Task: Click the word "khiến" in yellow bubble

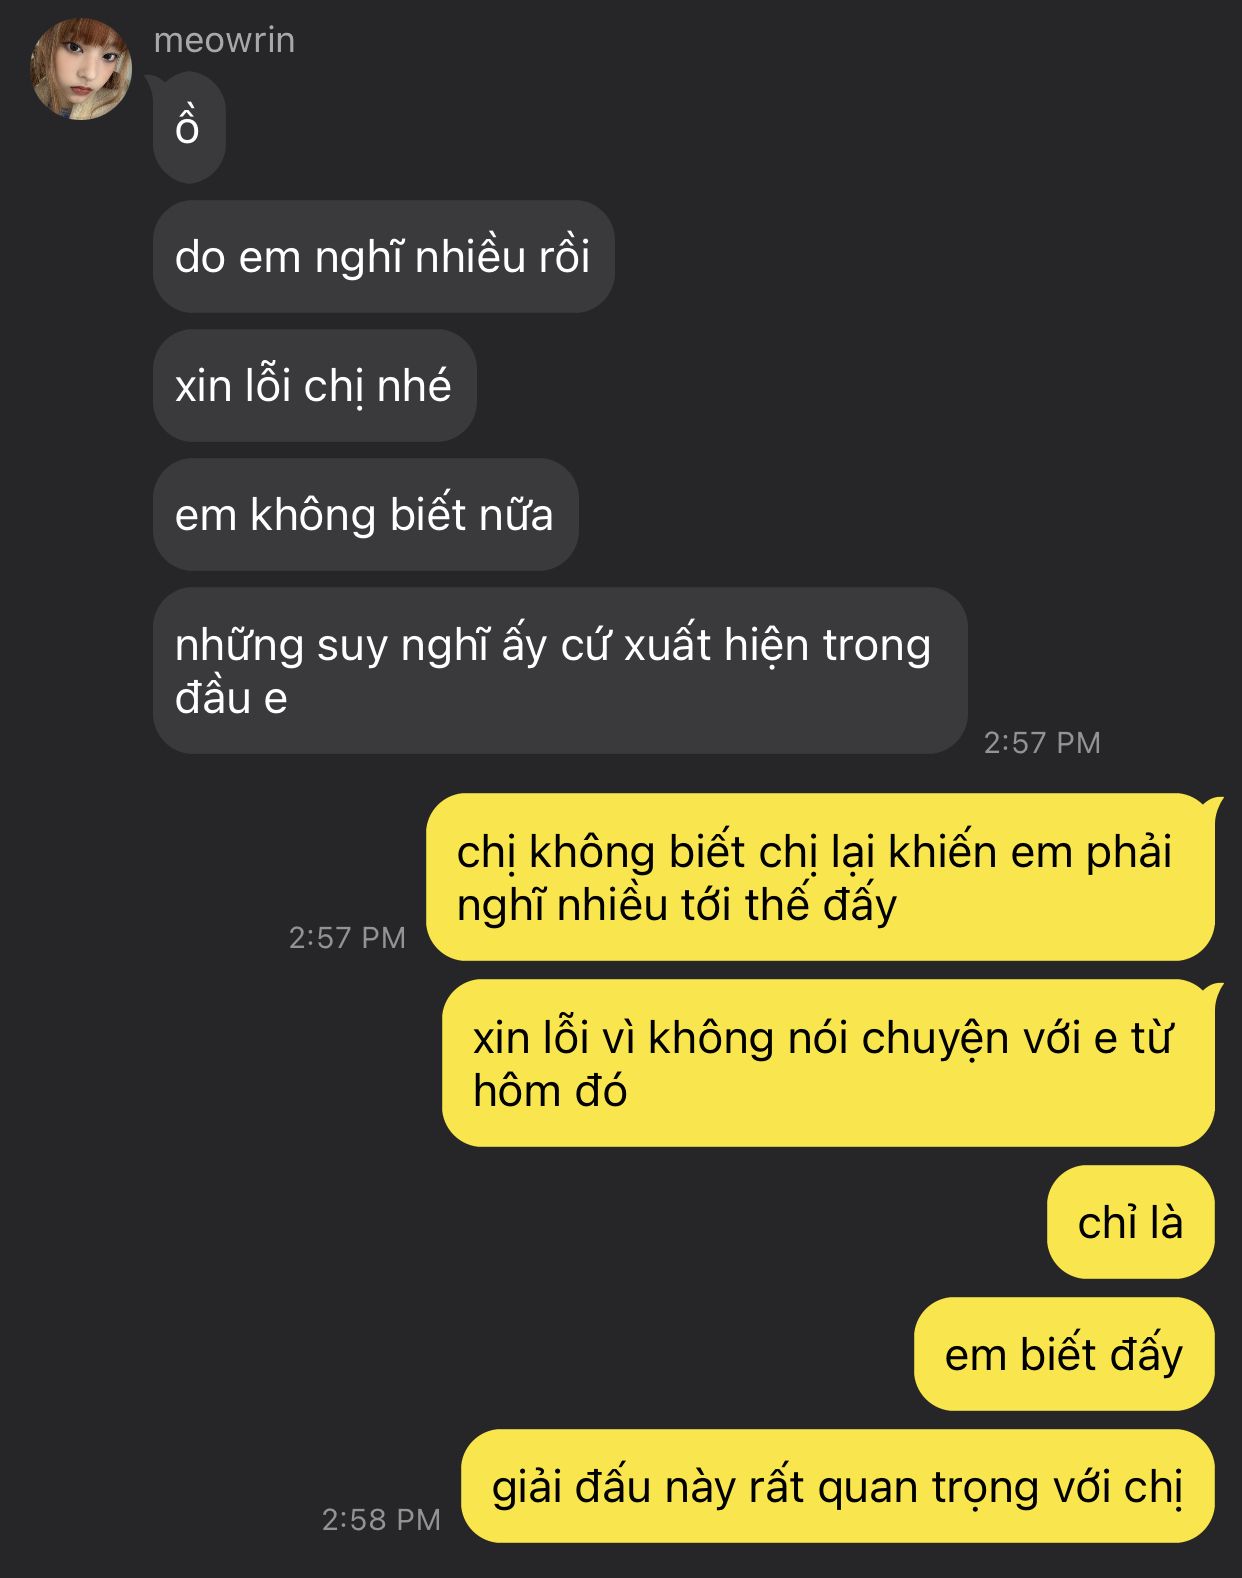Action: [943, 852]
